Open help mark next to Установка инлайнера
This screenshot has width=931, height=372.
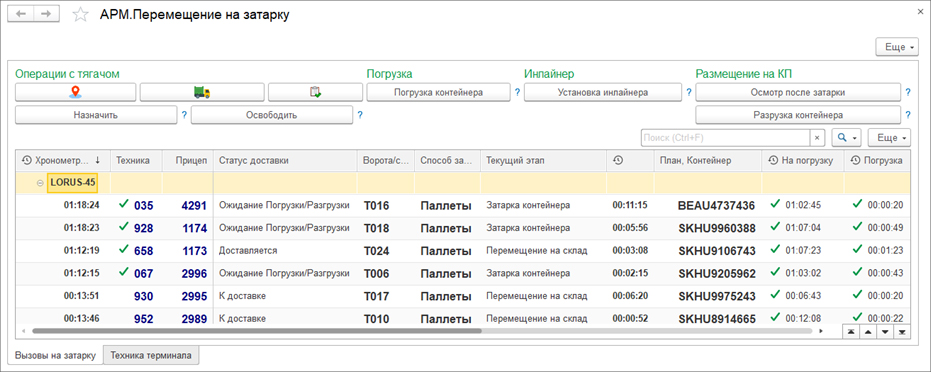pos(689,93)
